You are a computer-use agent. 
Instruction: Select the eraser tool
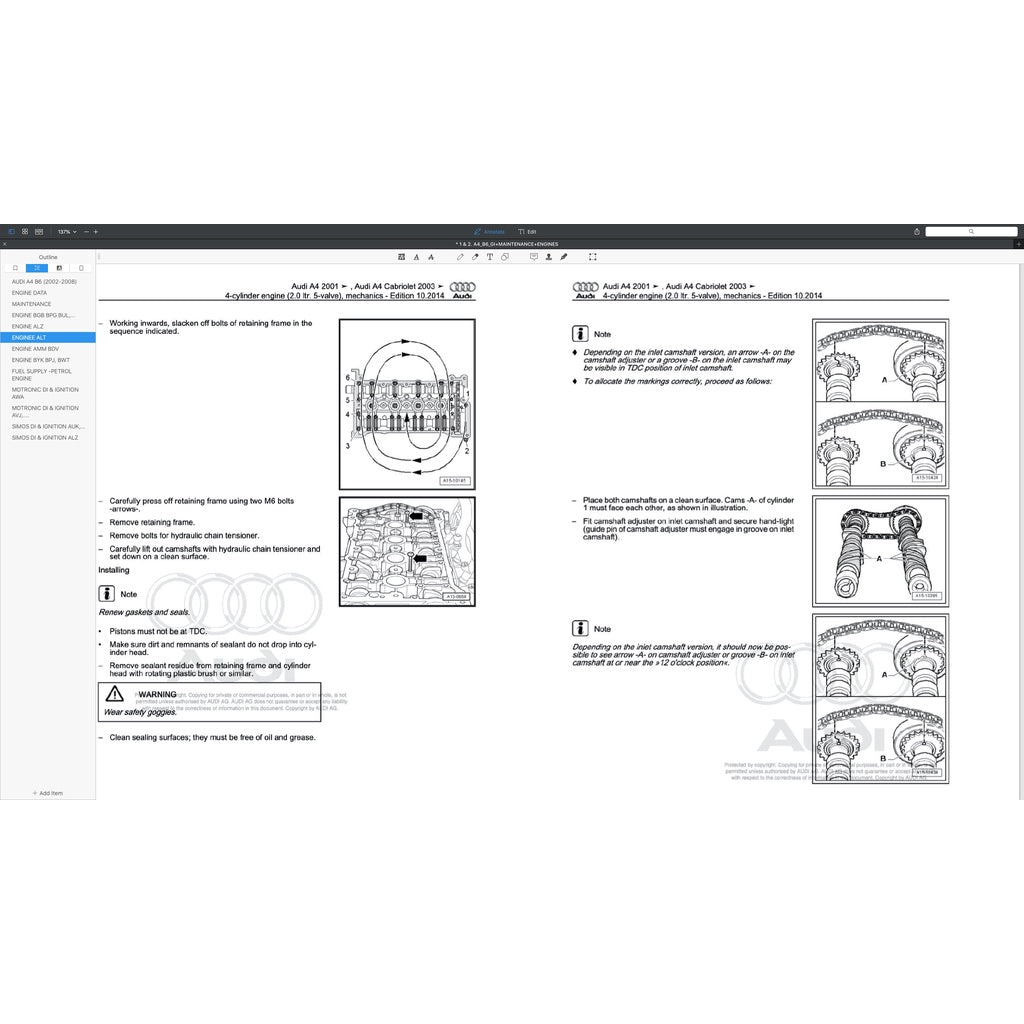click(x=475, y=257)
